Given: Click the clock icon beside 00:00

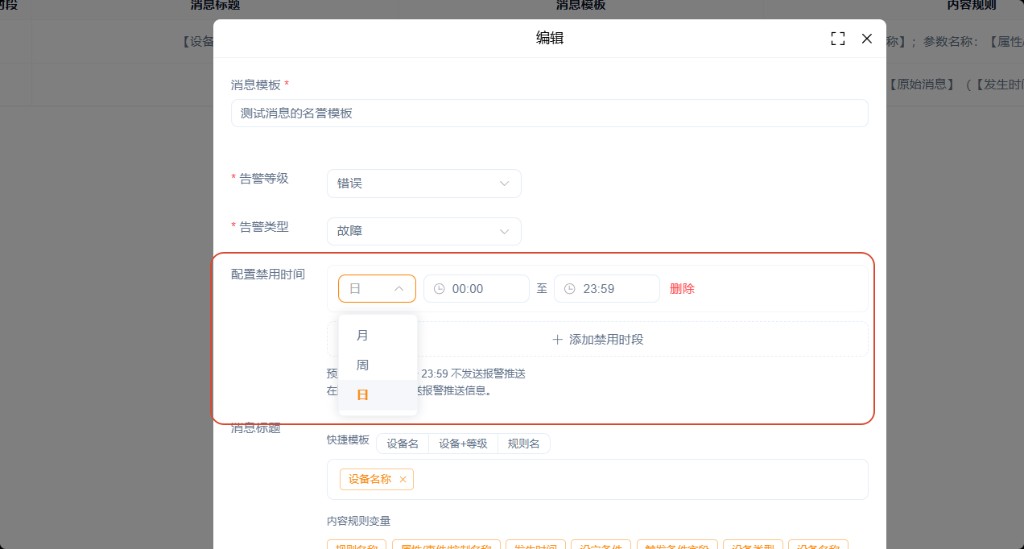Looking at the screenshot, I should pos(440,289).
